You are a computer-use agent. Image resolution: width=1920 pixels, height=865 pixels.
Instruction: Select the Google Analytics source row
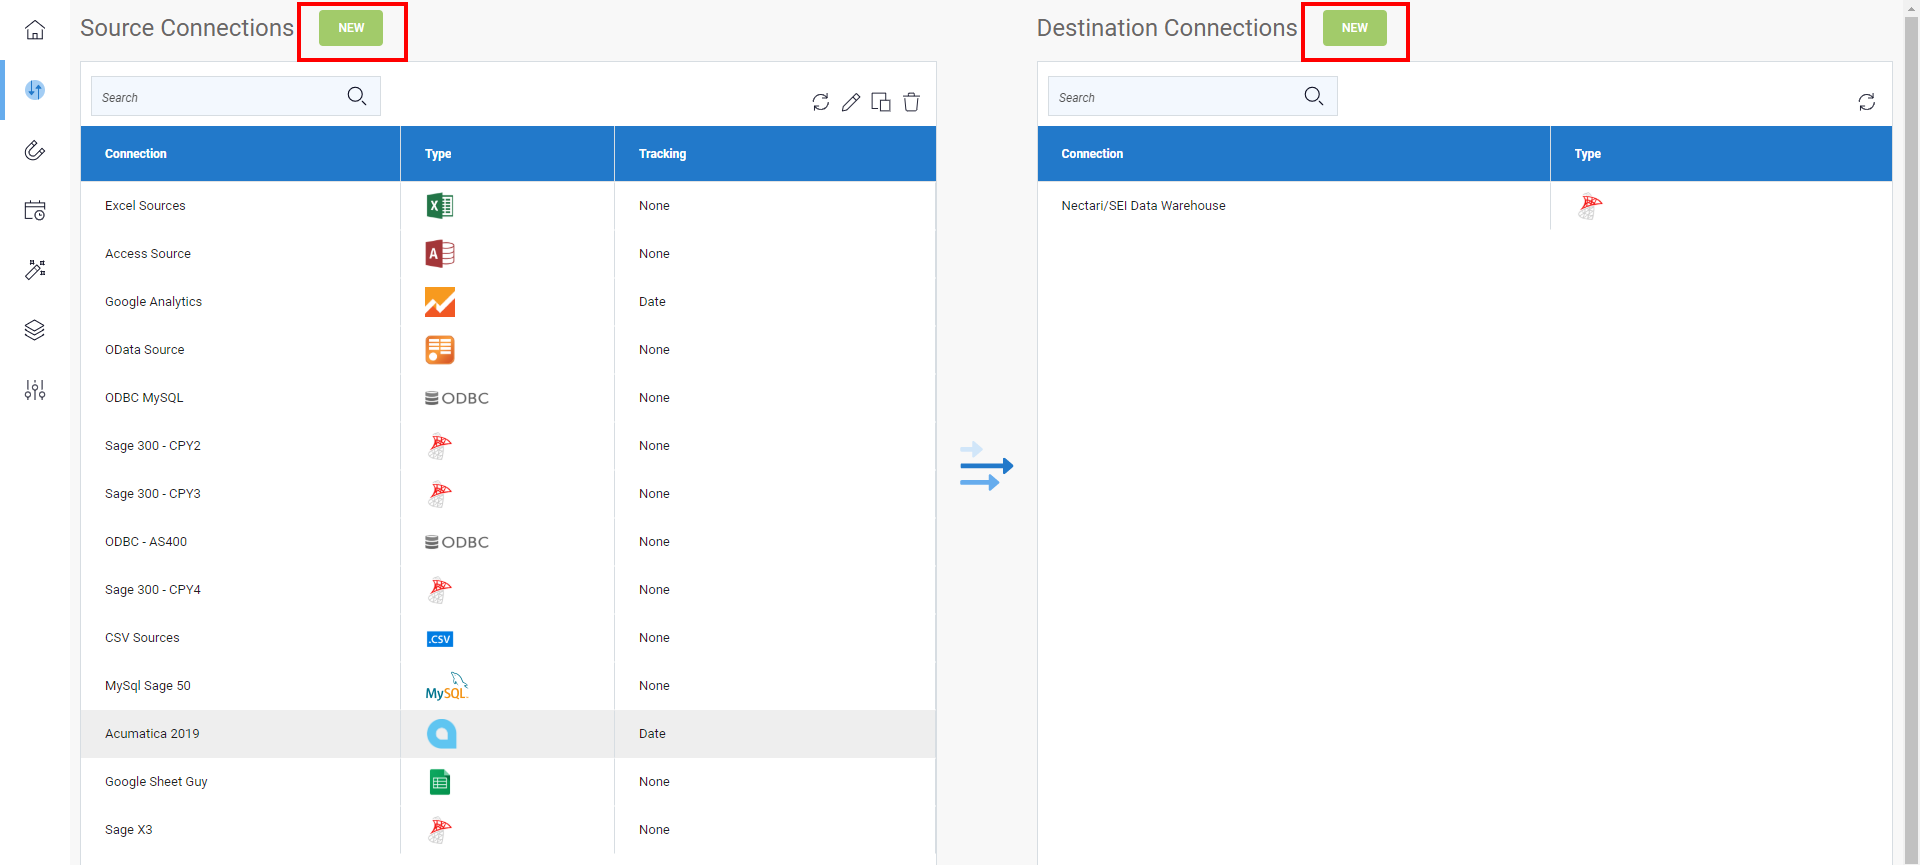pos(154,302)
